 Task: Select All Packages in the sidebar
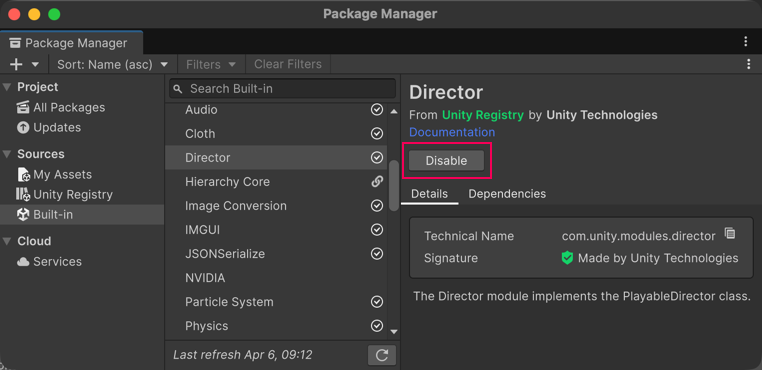(82, 107)
